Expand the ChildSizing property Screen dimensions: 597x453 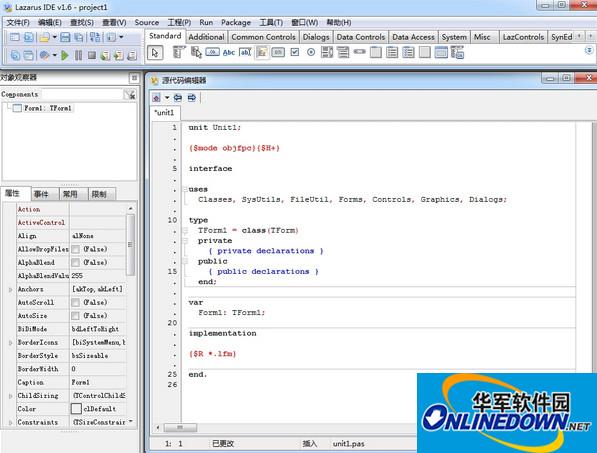click(x=10, y=396)
